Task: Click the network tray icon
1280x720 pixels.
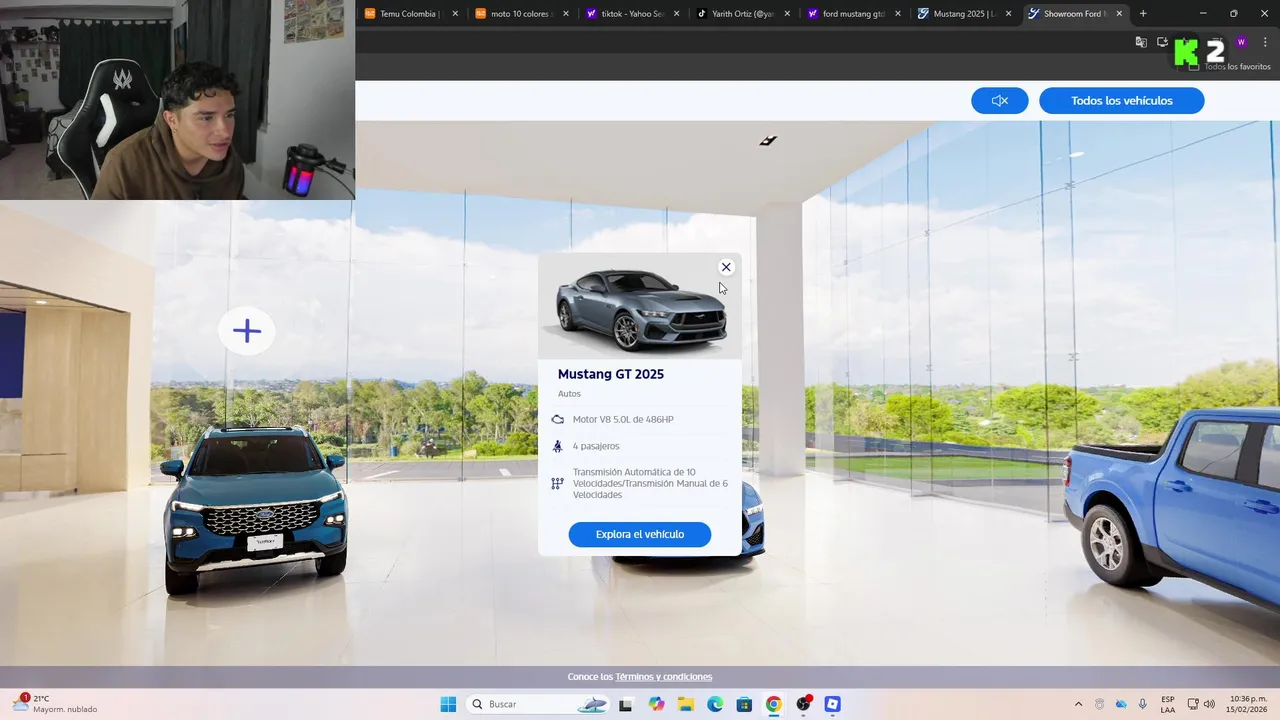Action: coord(1193,704)
